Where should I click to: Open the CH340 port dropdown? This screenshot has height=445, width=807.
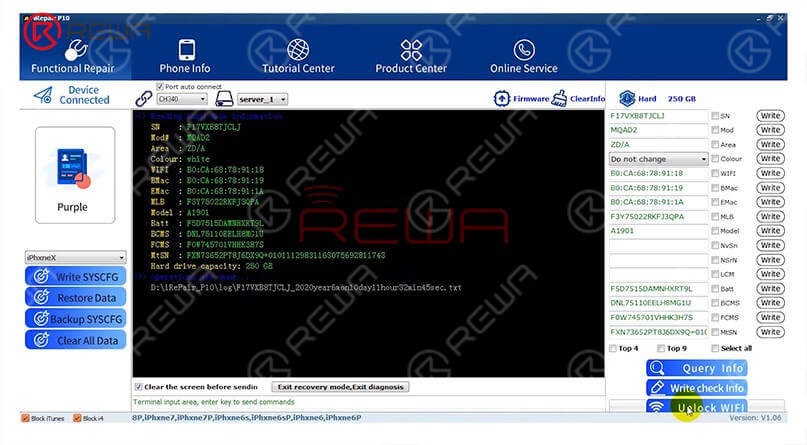click(x=182, y=99)
